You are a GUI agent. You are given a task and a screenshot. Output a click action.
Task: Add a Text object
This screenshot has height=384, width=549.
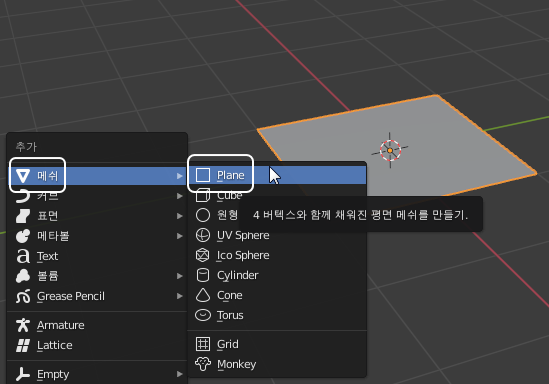97,256
